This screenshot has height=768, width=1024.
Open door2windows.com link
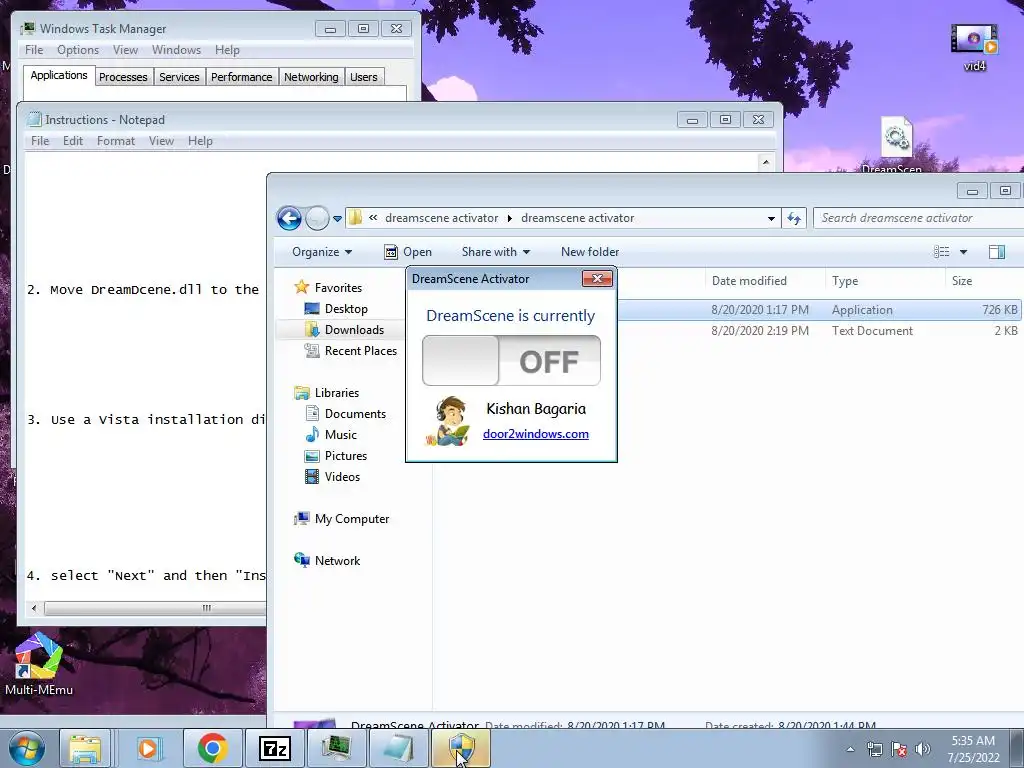coord(536,434)
